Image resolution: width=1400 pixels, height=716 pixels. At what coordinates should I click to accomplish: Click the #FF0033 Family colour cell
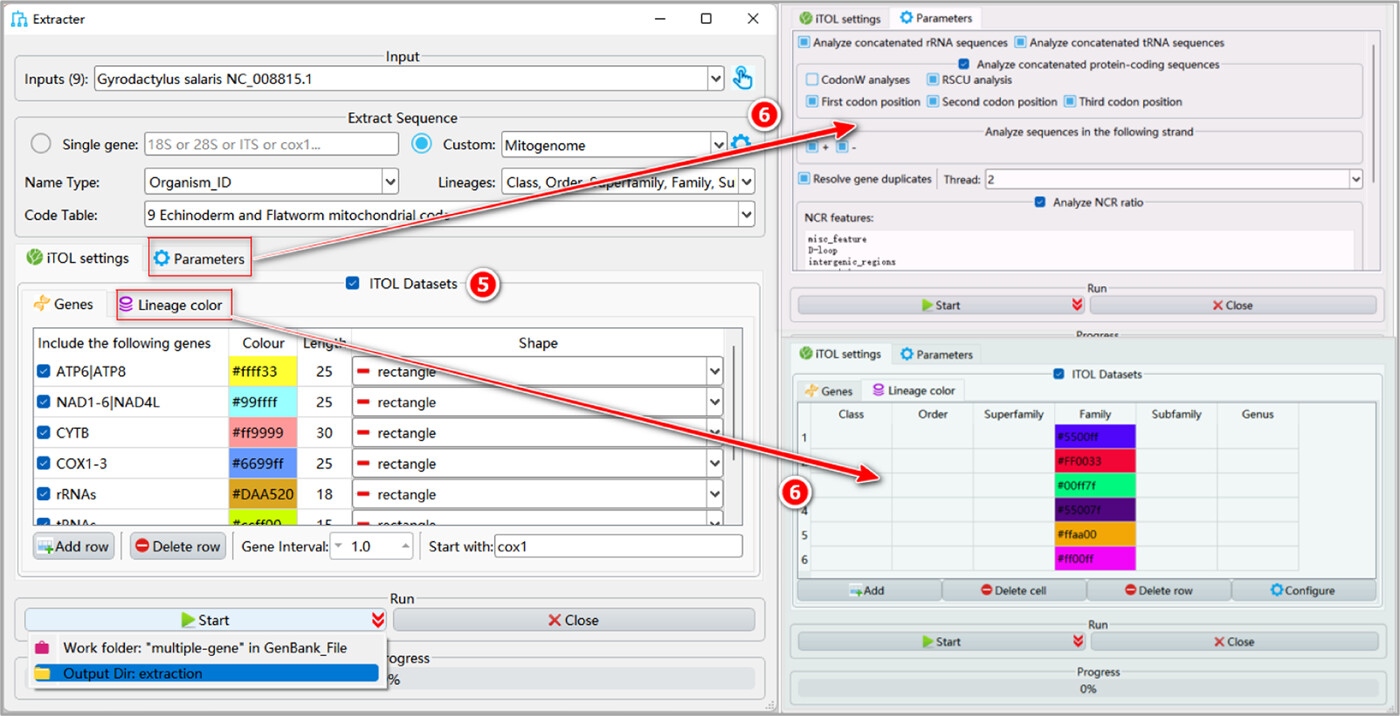[x=1095, y=461]
